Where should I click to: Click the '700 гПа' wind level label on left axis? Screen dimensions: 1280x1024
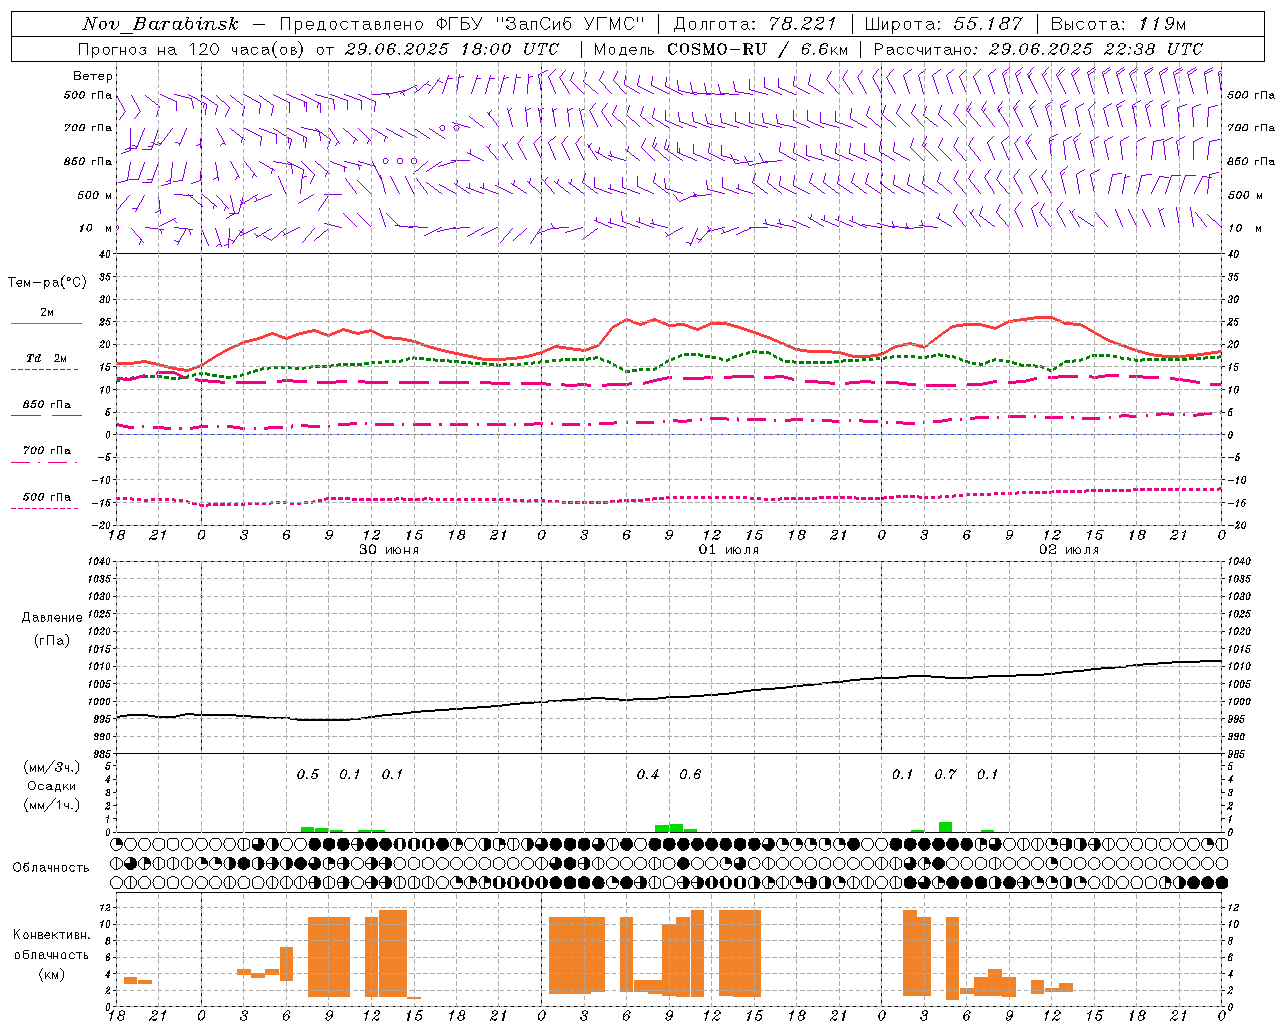(88, 128)
